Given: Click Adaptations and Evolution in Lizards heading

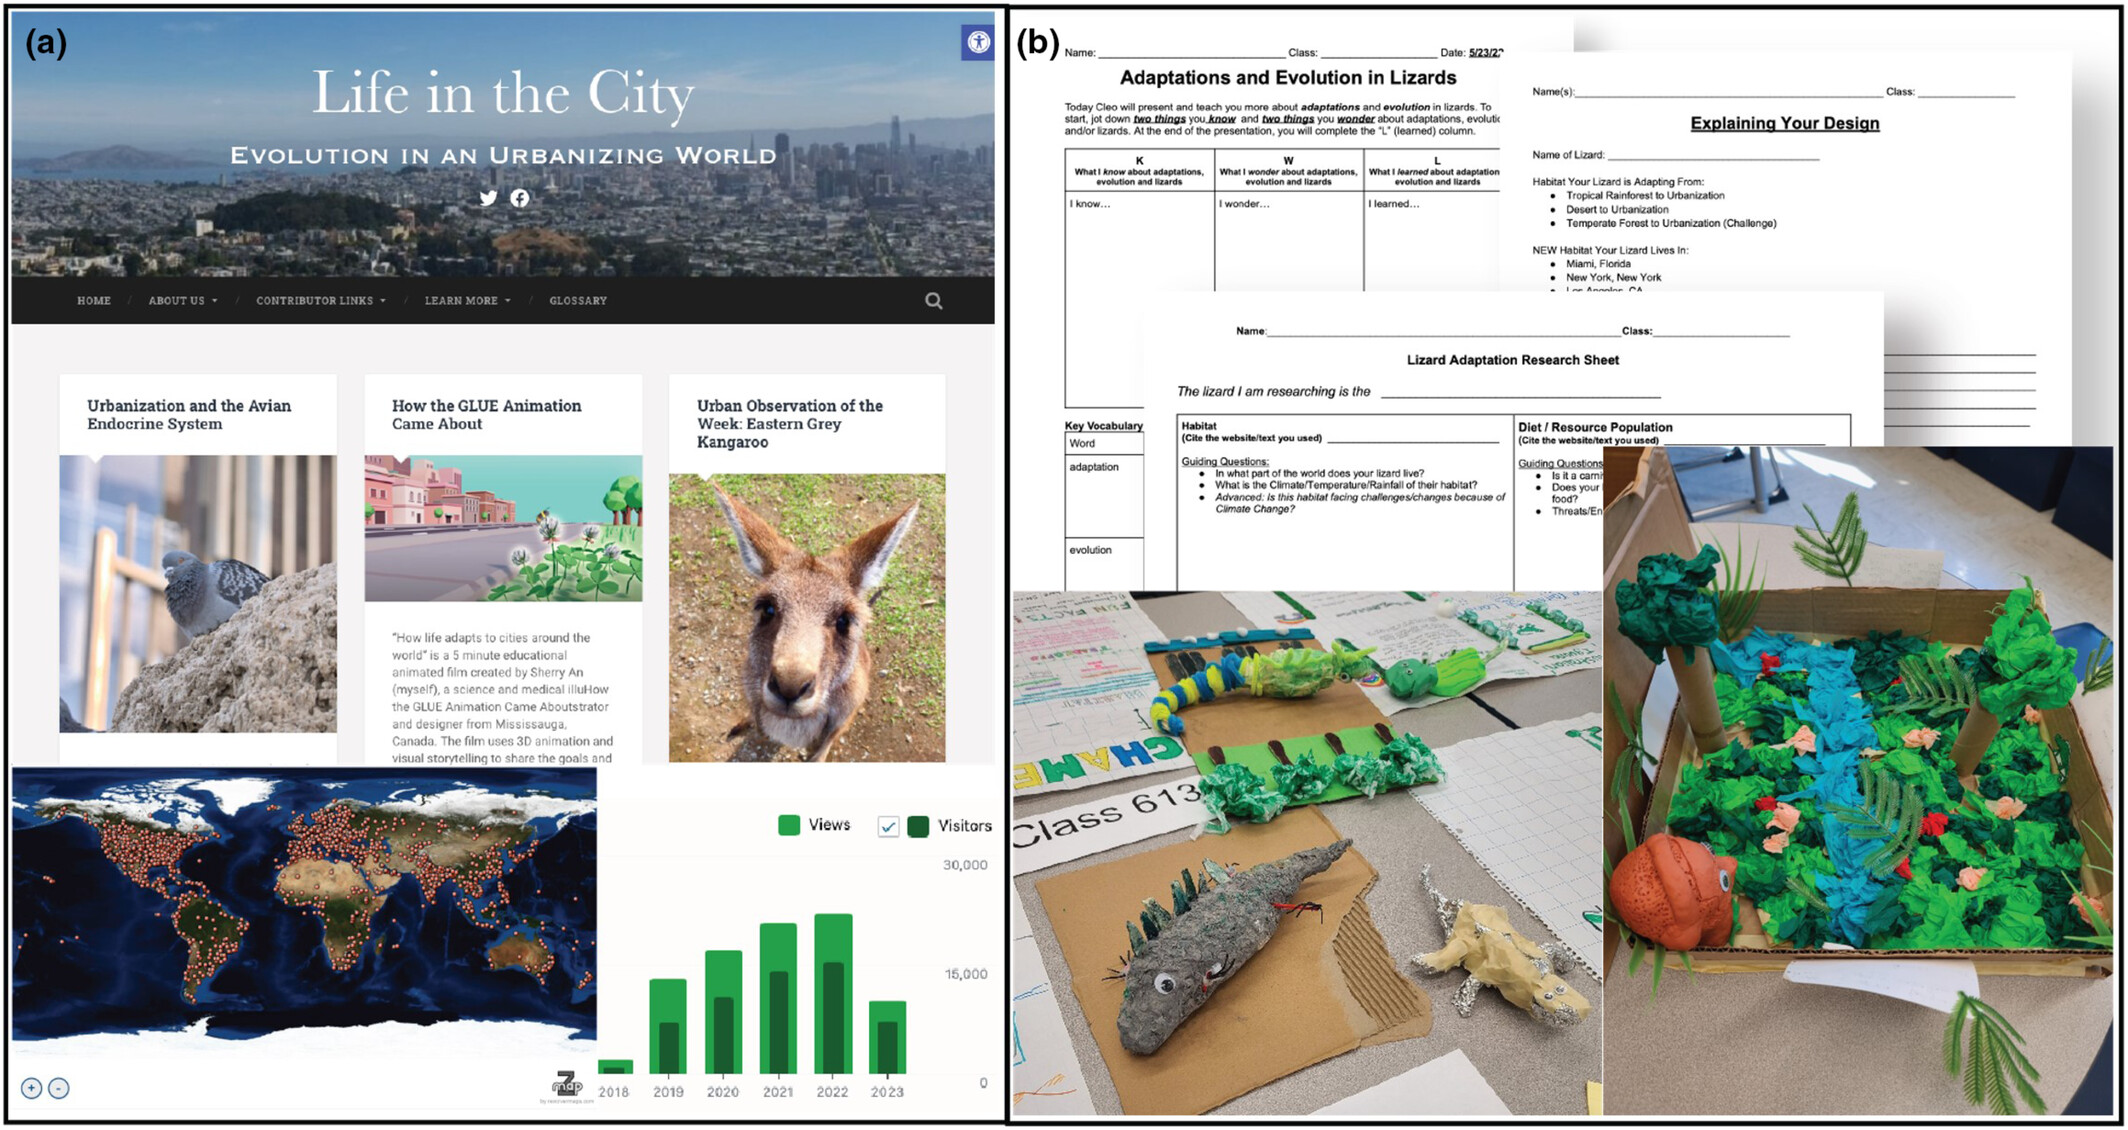Looking at the screenshot, I should click(x=1288, y=78).
